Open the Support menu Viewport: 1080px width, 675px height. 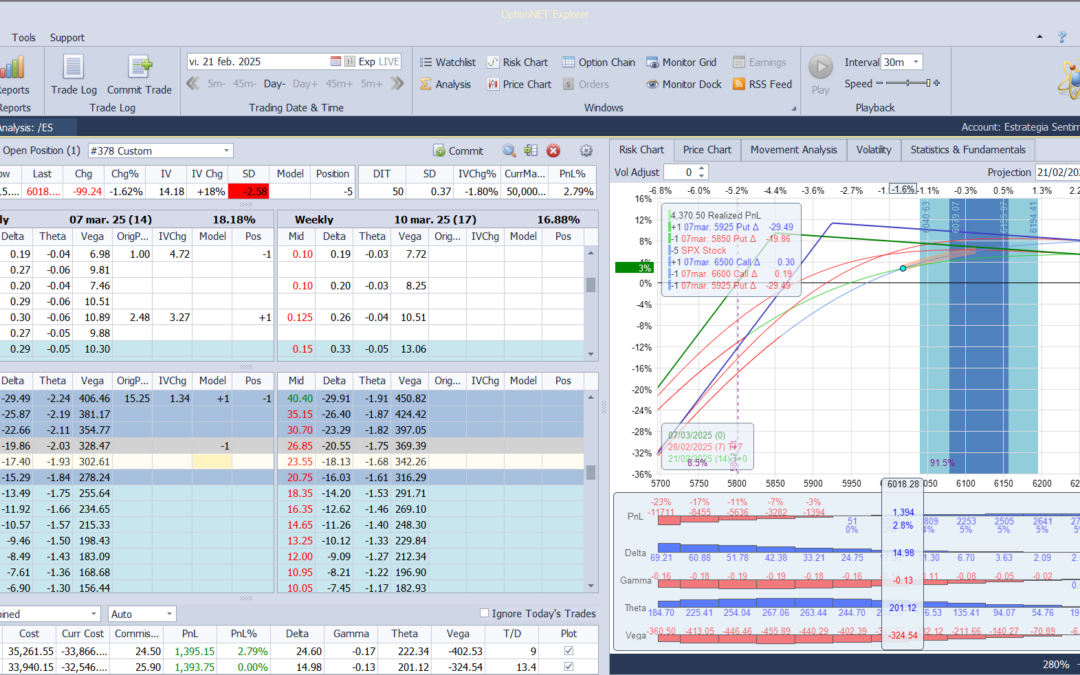point(67,37)
